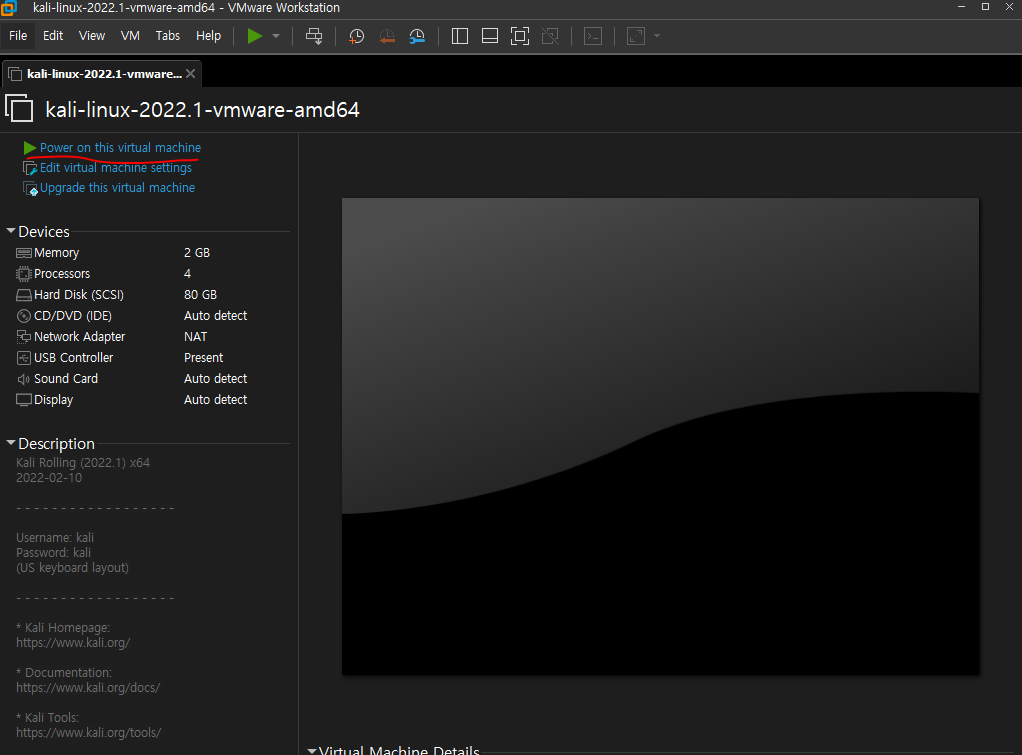The height and width of the screenshot is (755, 1022).
Task: Click the stretch guest display icon
Action: pyautogui.click(x=635, y=36)
